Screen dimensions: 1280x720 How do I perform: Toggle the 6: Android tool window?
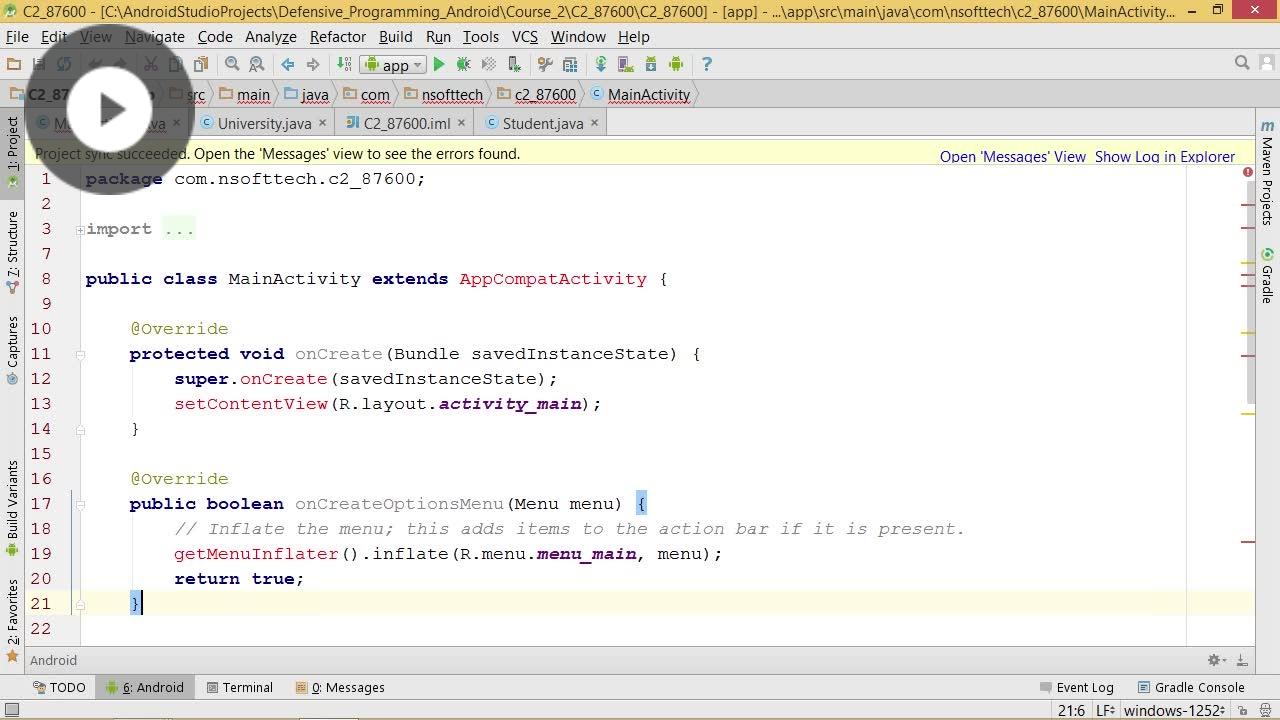145,687
